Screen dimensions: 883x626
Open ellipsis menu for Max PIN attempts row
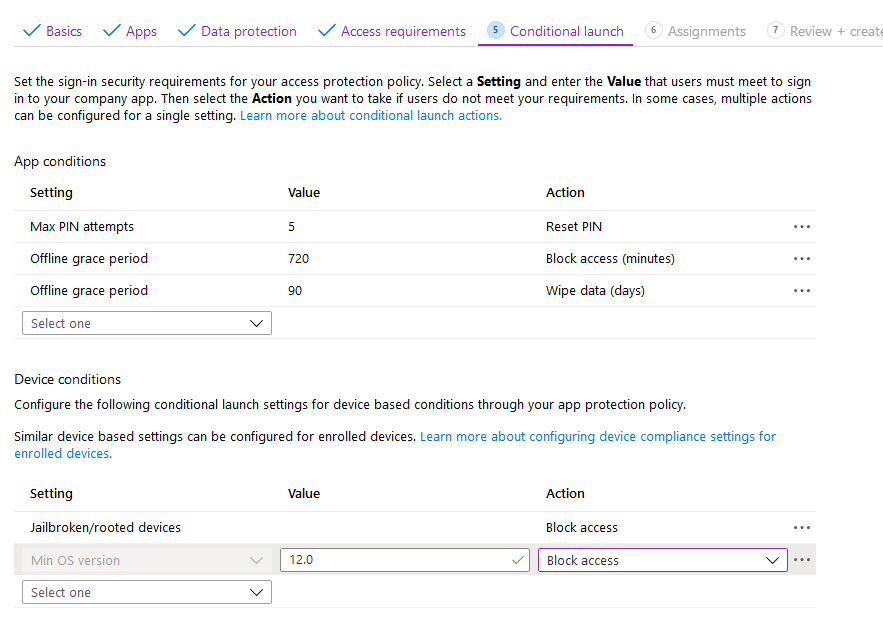[801, 227]
